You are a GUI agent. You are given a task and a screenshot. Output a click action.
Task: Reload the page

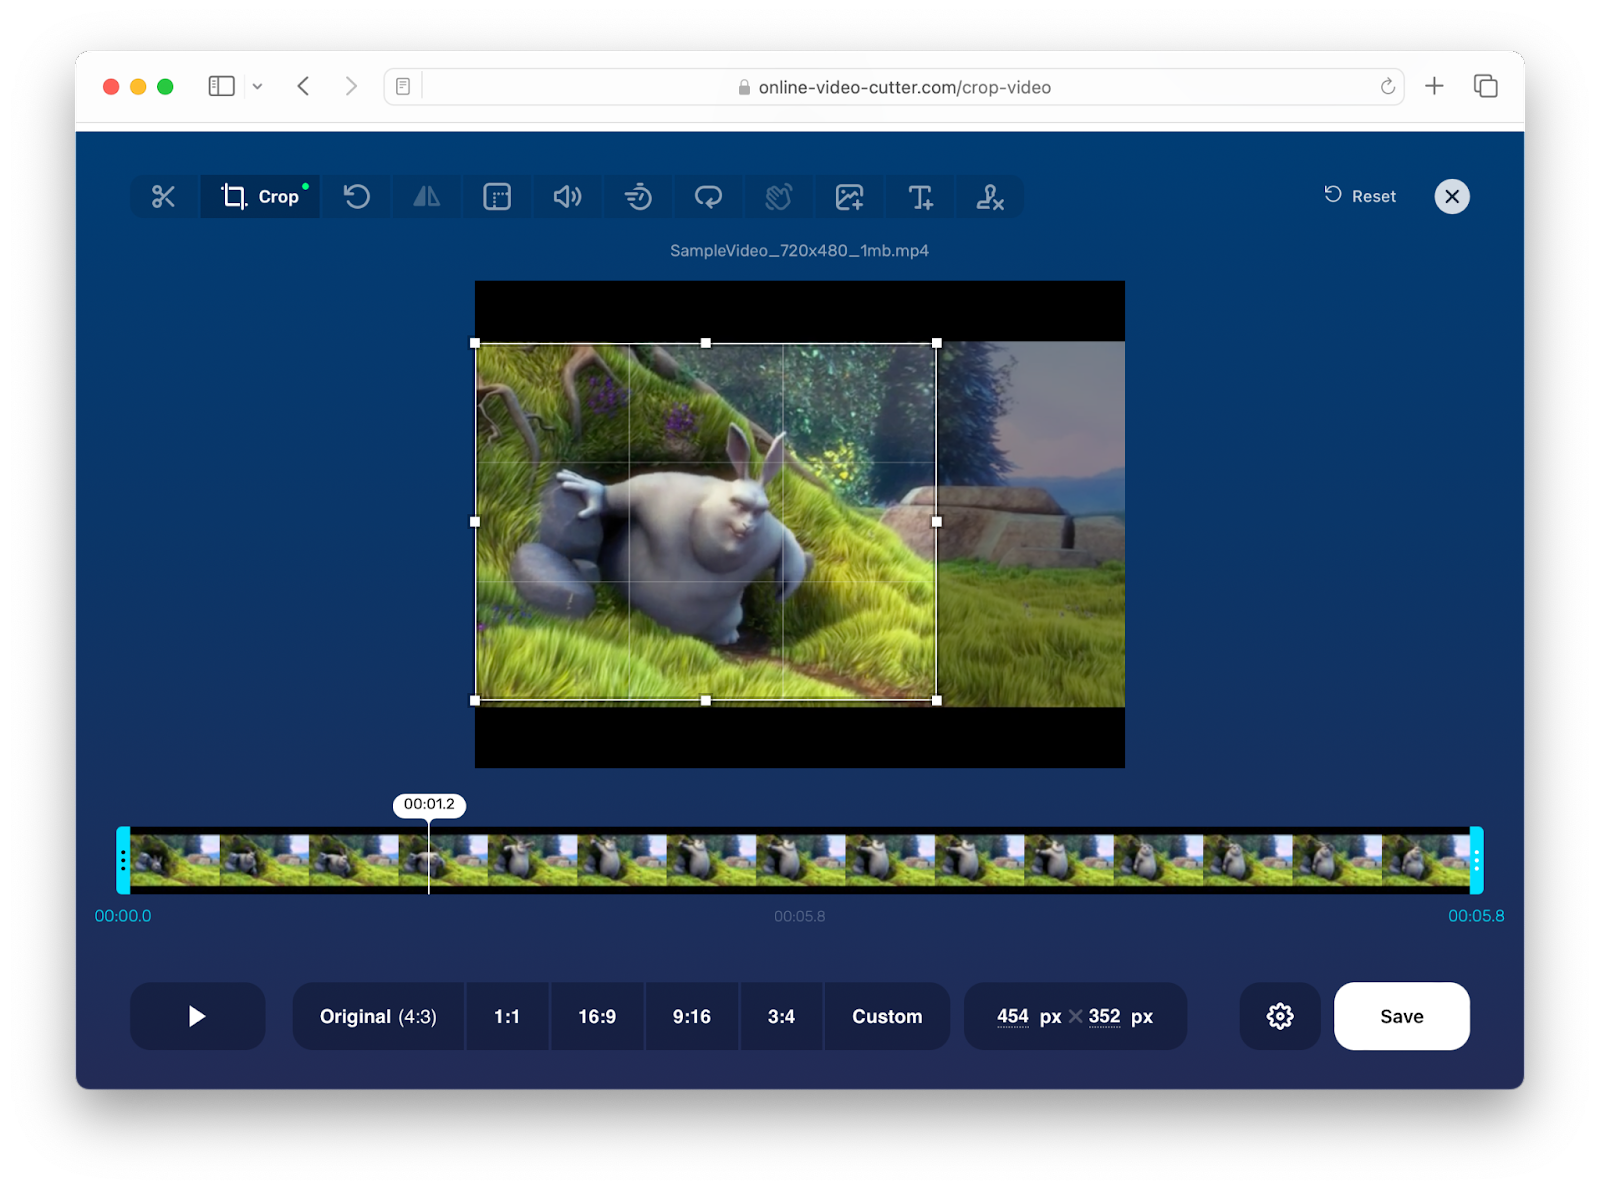pos(1387,87)
